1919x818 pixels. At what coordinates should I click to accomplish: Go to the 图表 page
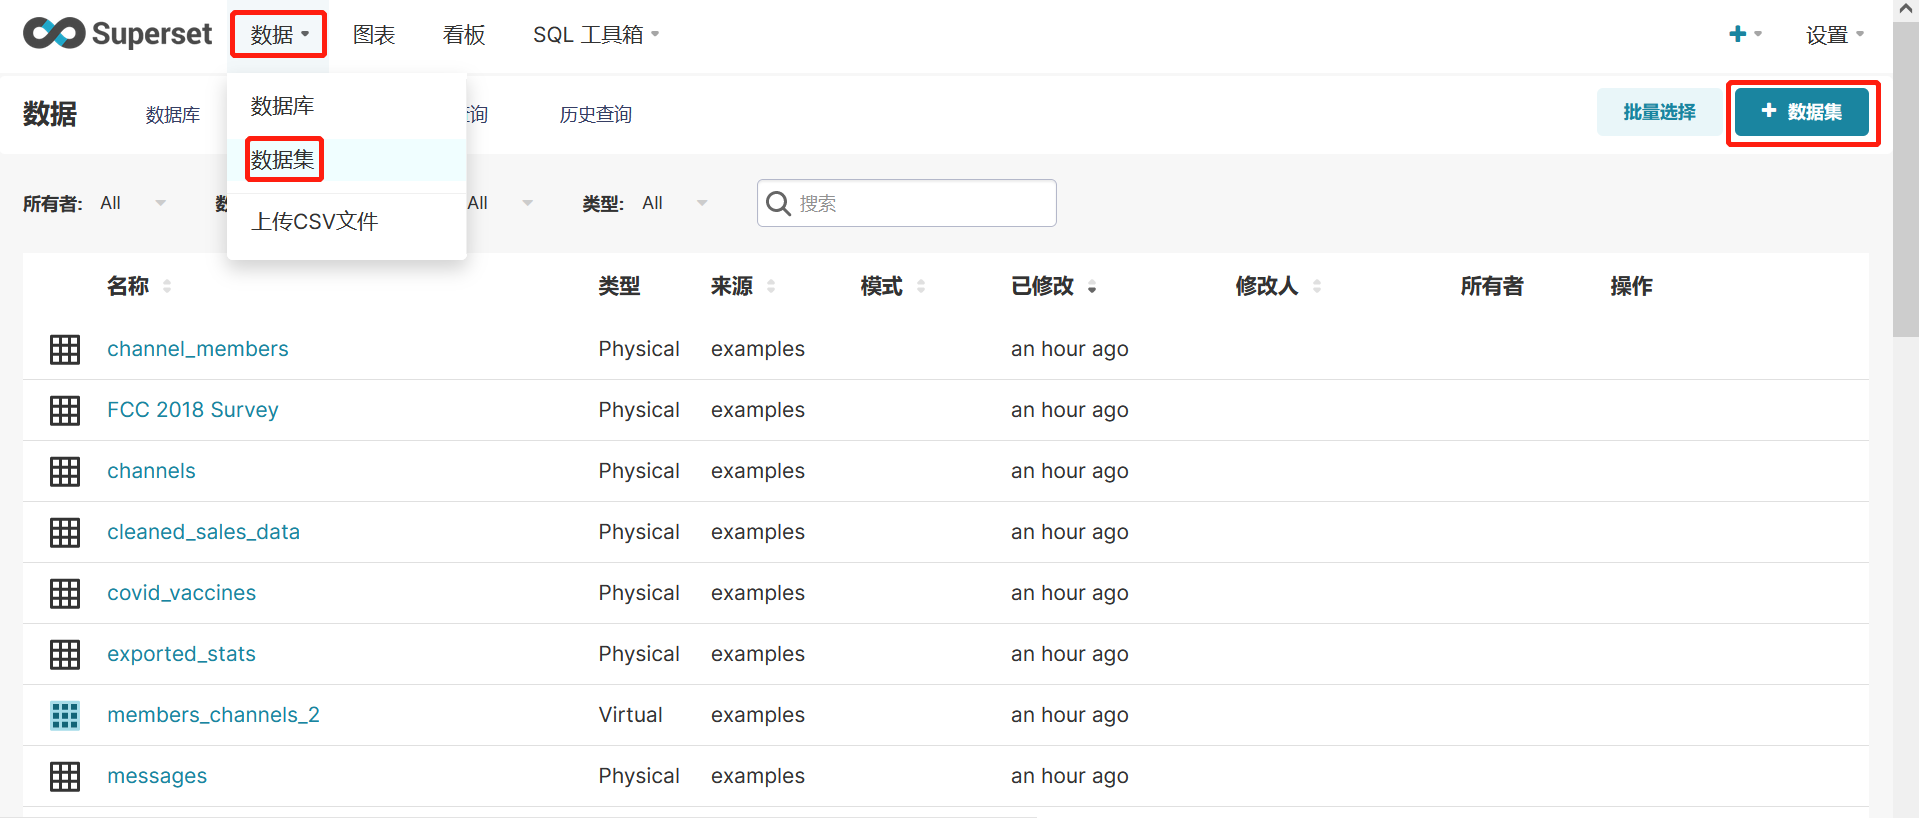(x=374, y=35)
